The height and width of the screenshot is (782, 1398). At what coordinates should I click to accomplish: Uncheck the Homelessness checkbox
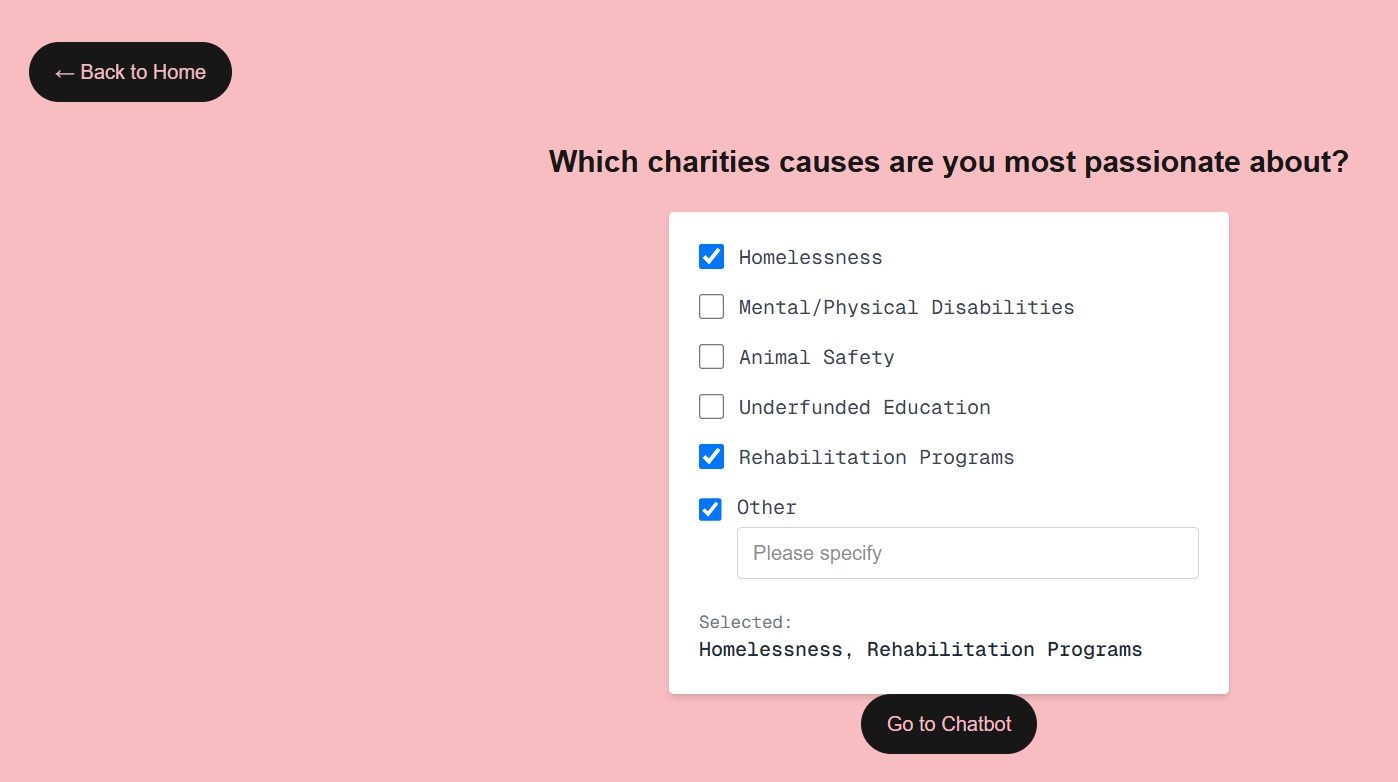tap(711, 257)
